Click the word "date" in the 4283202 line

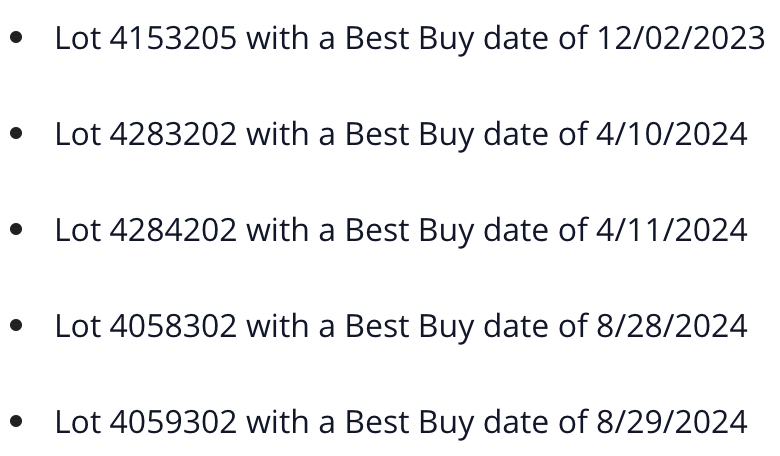click(x=516, y=134)
